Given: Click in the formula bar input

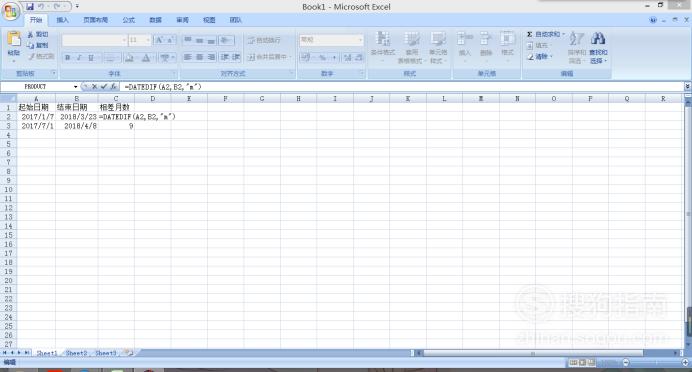Looking at the screenshot, I should point(402,87).
